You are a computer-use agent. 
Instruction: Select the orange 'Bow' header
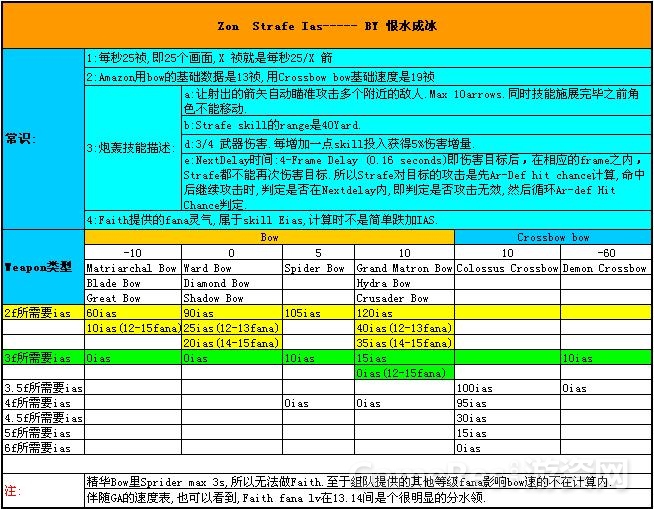point(269,237)
